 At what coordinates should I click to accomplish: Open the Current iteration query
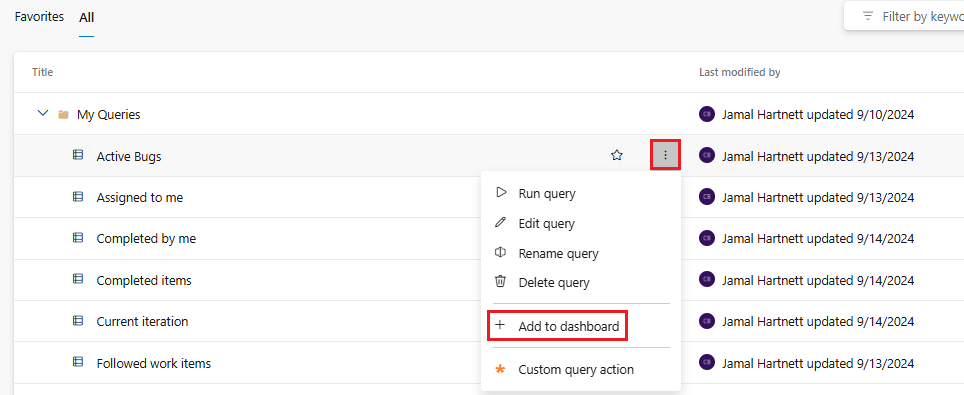[x=142, y=322]
